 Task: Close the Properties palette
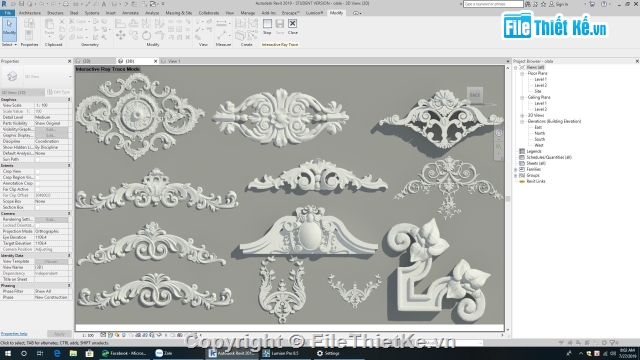[69, 61]
